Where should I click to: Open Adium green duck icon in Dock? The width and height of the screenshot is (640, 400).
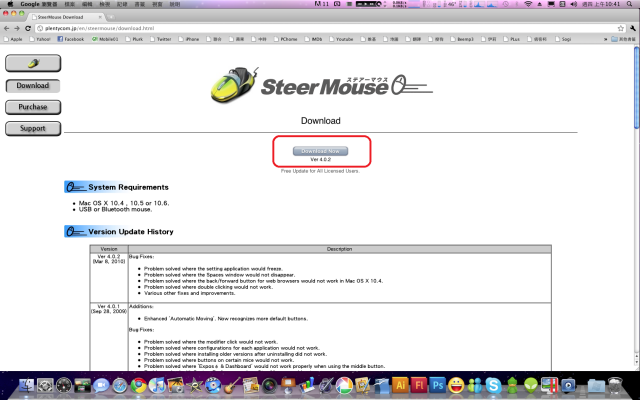pos(512,385)
